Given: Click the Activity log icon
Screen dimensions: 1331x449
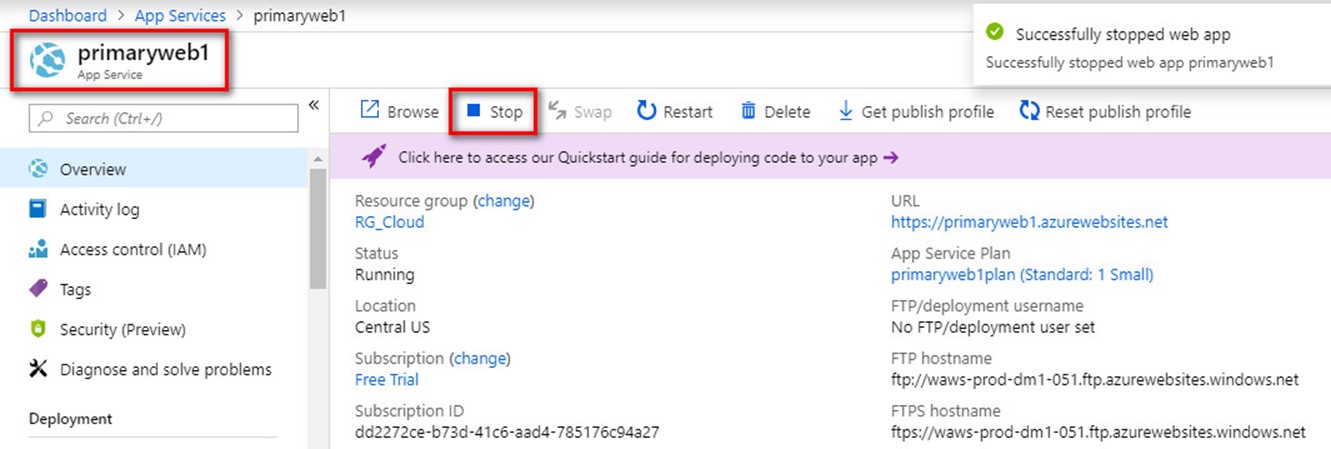Looking at the screenshot, I should pos(39,209).
